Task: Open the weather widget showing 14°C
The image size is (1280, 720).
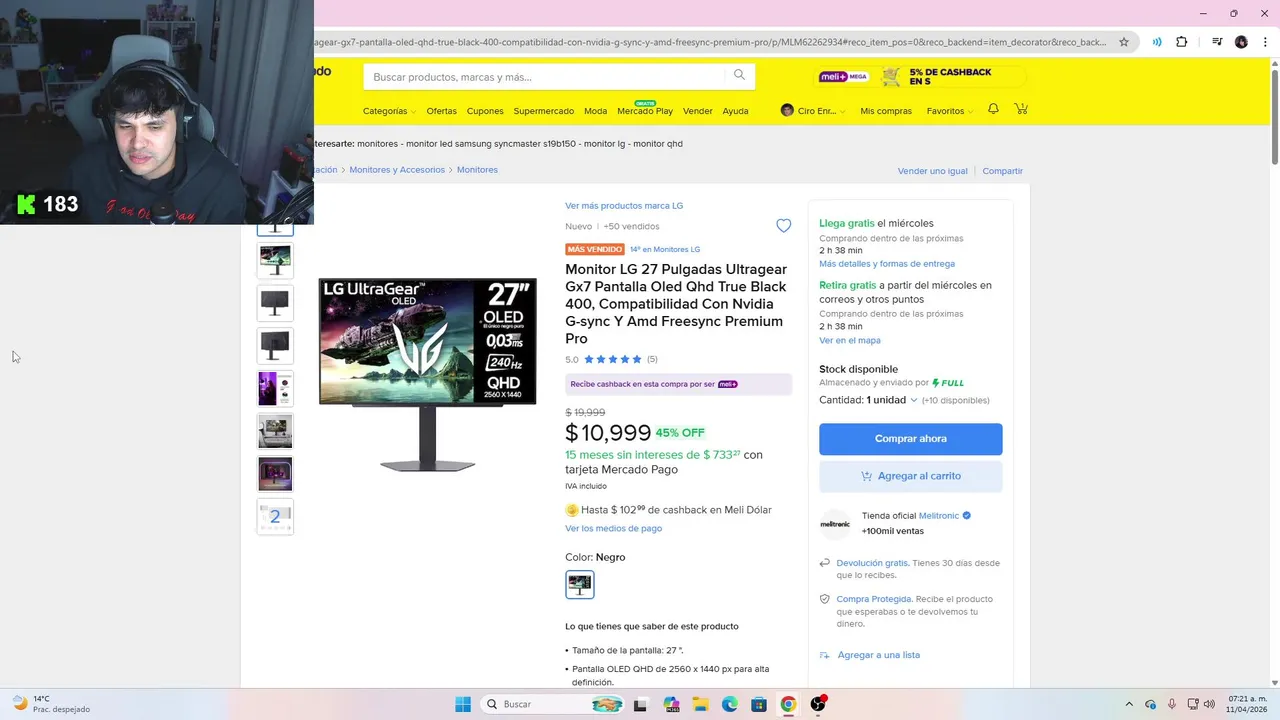Action: [x=52, y=704]
